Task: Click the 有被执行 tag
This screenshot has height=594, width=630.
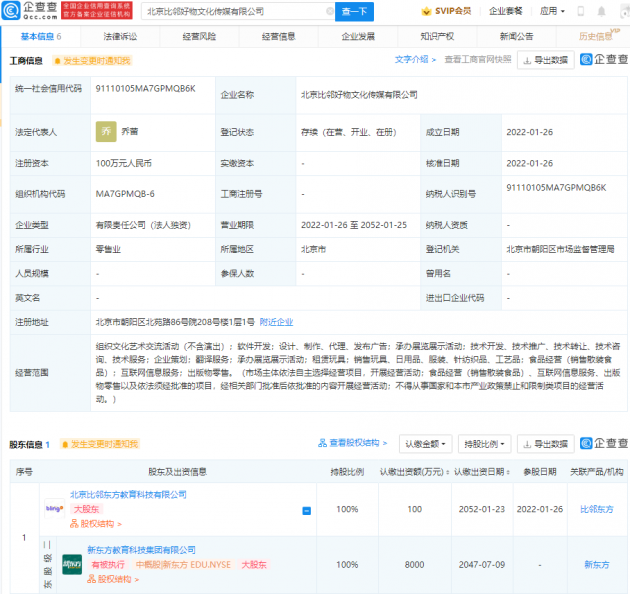Action: coord(108,565)
